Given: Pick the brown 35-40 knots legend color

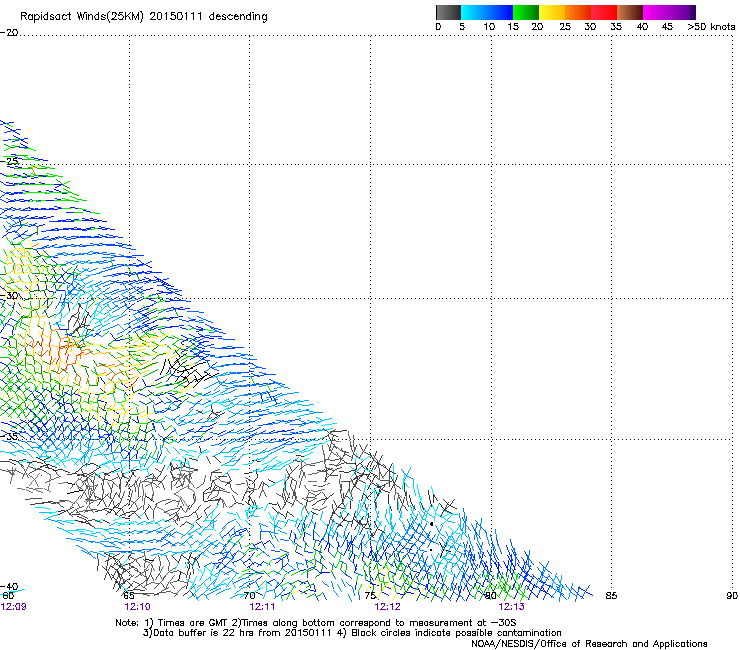Looking at the screenshot, I should (x=630, y=12).
